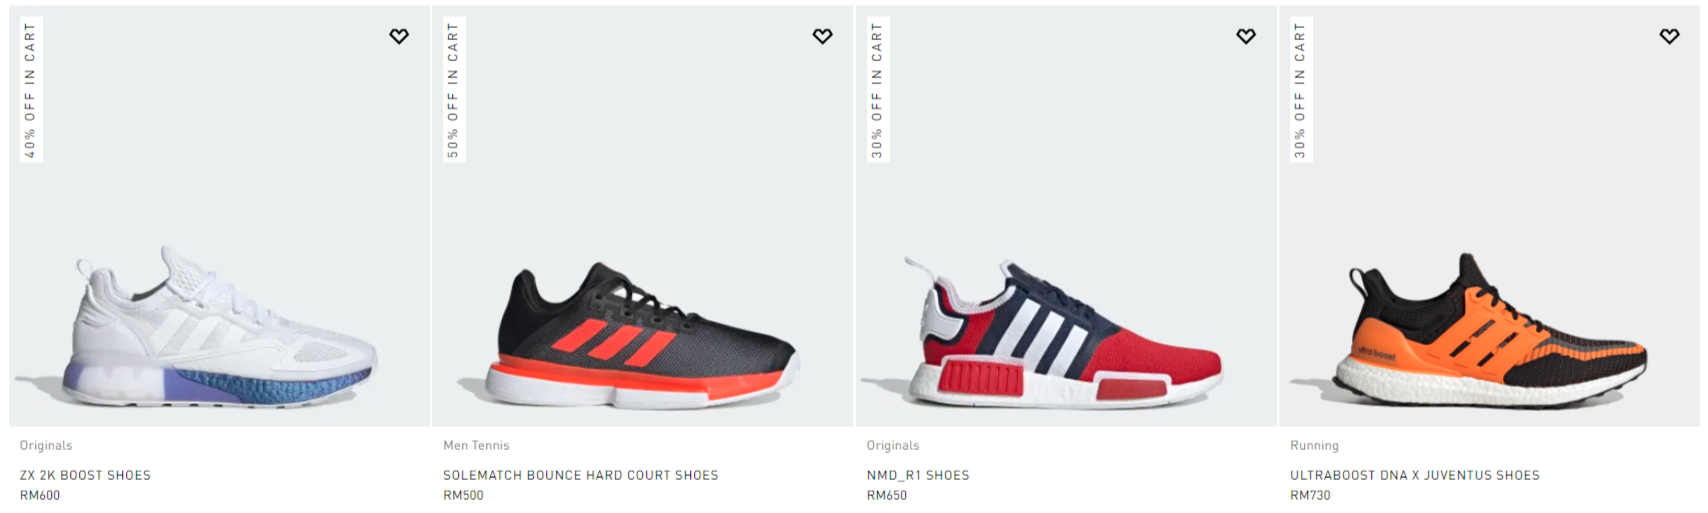Click the Men Tennis category label
This screenshot has height=513, width=1708.
tap(476, 445)
